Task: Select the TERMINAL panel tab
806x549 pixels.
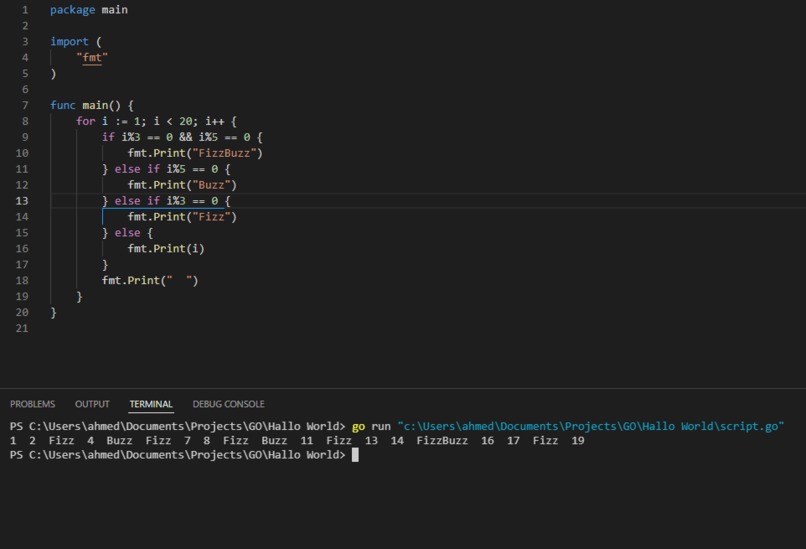Action: pos(151,404)
